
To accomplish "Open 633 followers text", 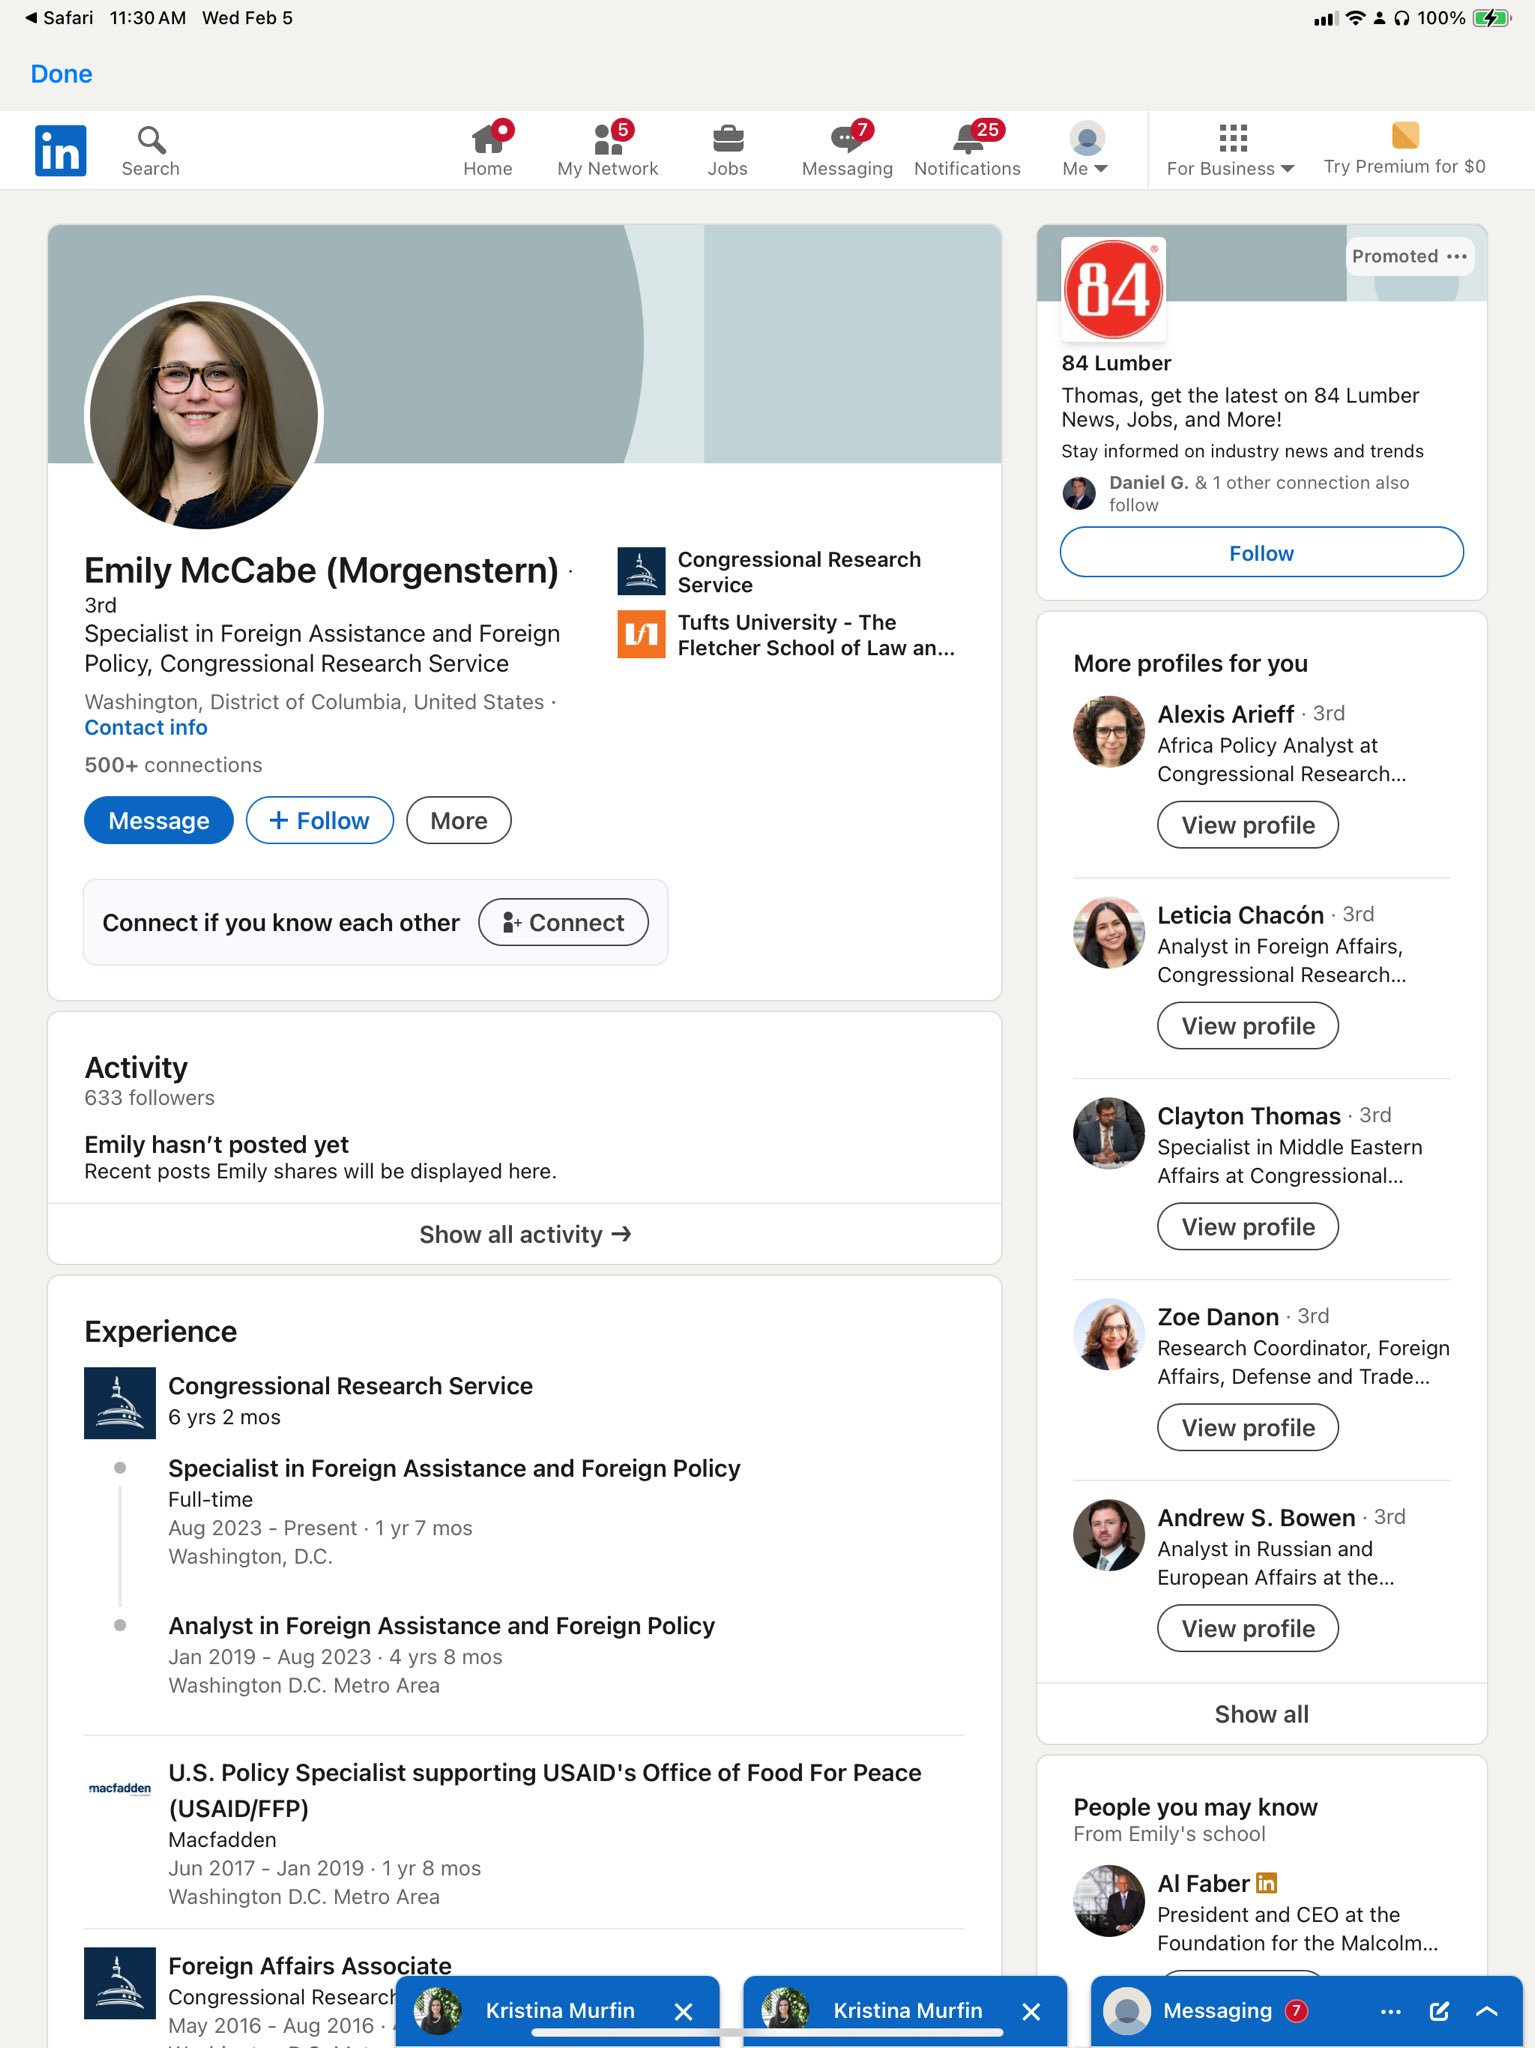I will [x=149, y=1098].
